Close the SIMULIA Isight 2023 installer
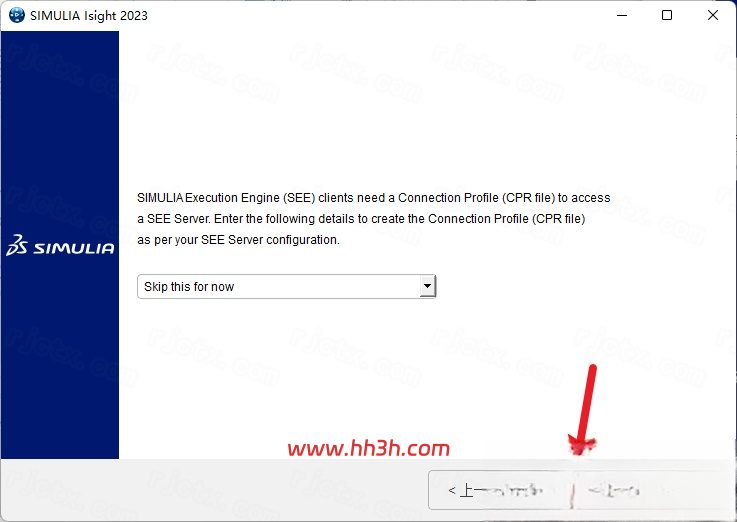Image resolution: width=737 pixels, height=522 pixels. 713,16
